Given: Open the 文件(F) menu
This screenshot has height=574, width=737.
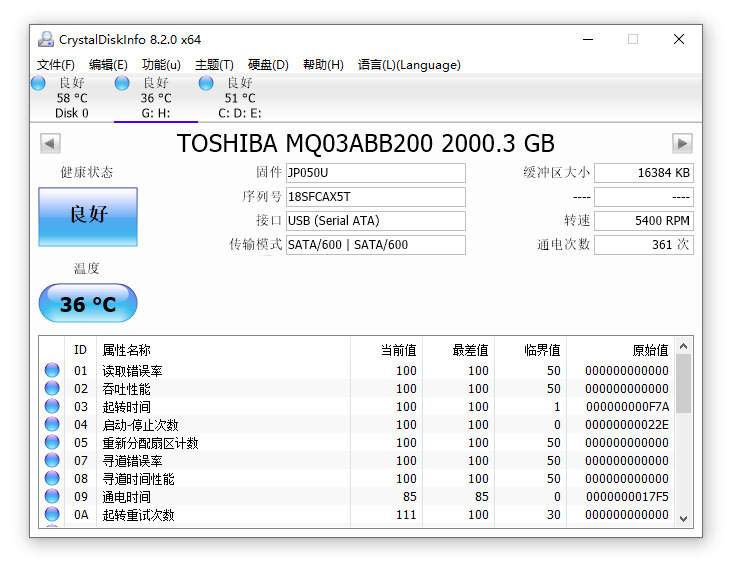Looking at the screenshot, I should tap(56, 65).
